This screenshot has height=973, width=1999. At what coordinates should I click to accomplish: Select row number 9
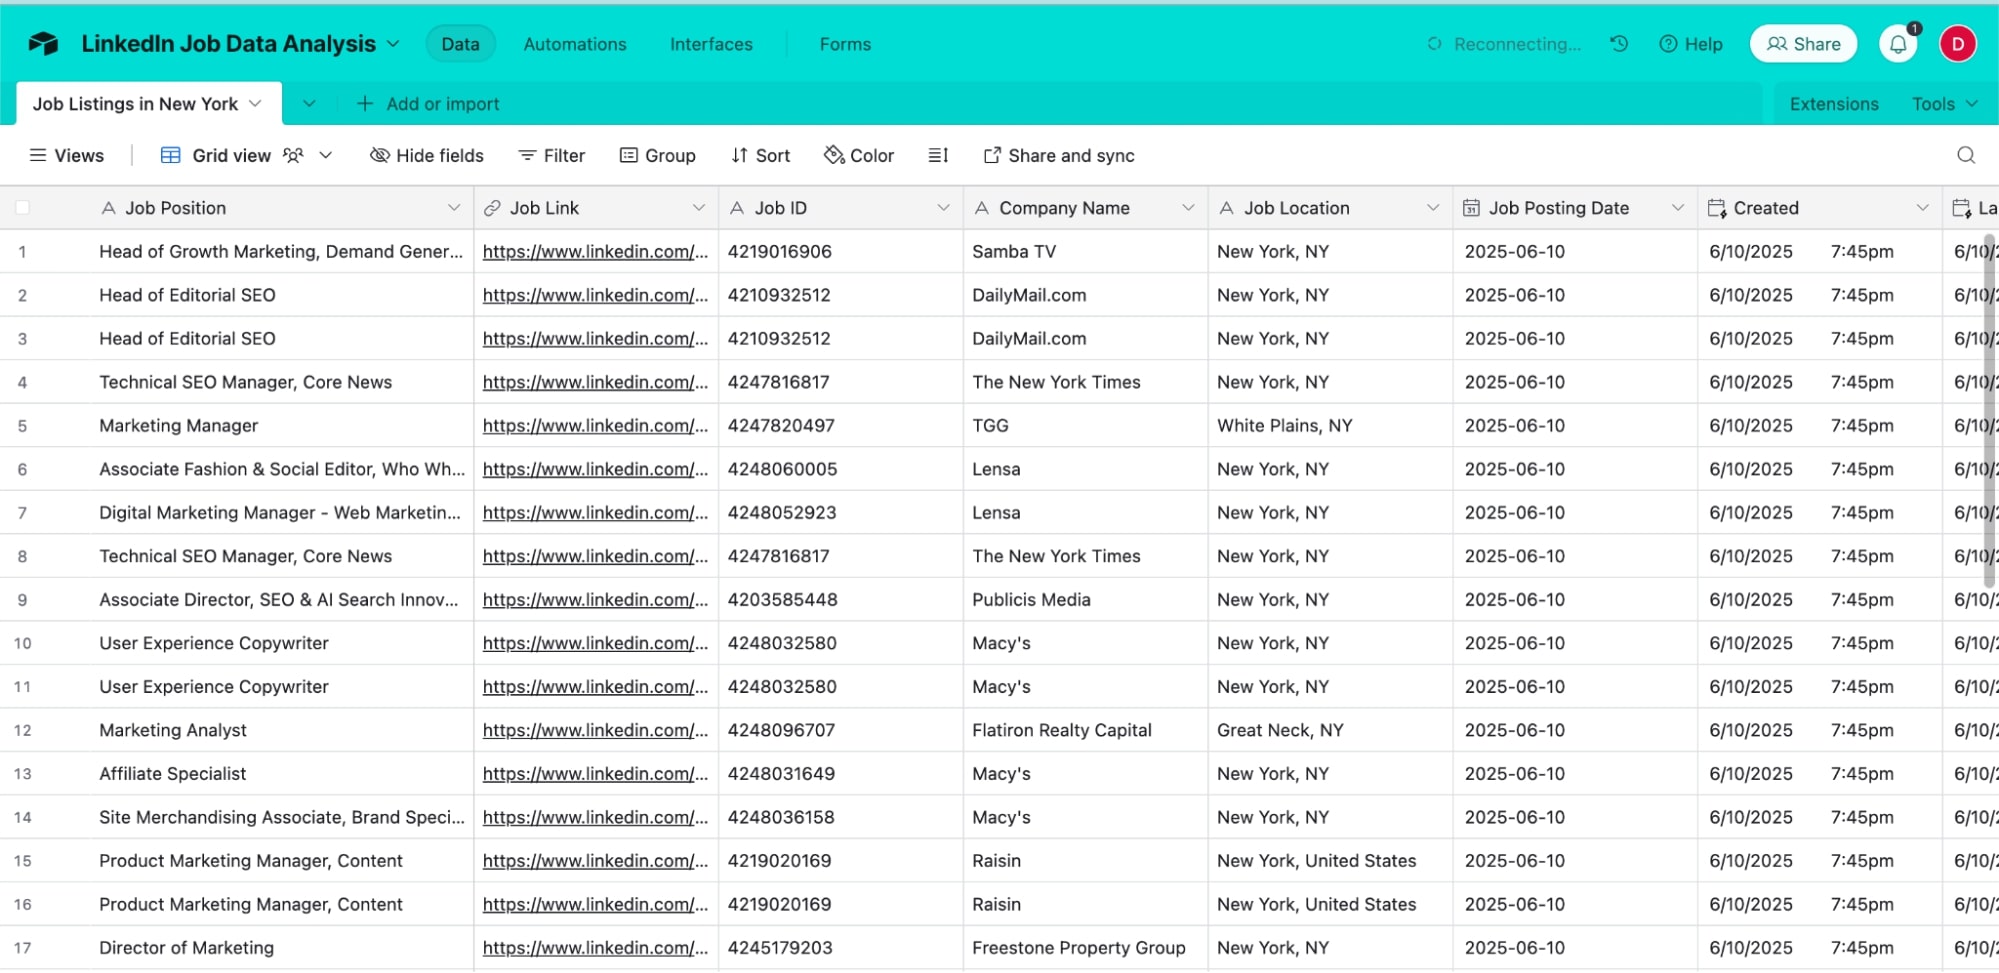(22, 600)
